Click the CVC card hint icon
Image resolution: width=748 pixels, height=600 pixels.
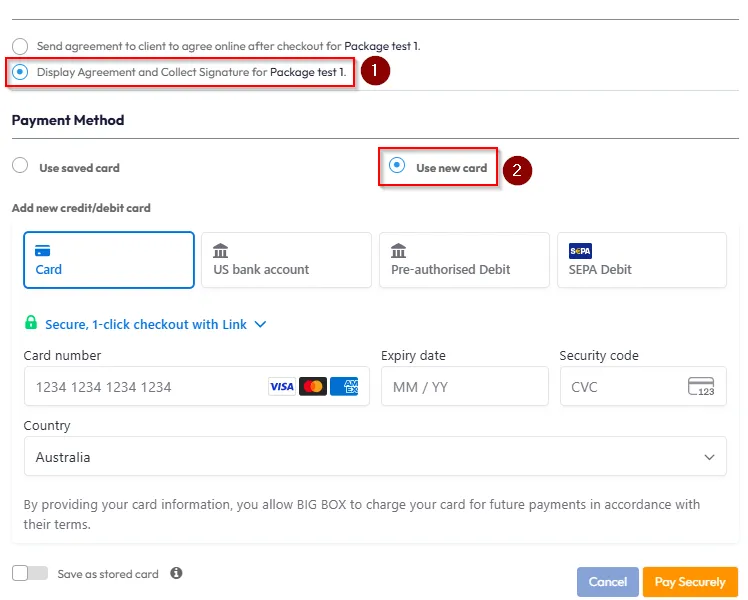[701, 386]
